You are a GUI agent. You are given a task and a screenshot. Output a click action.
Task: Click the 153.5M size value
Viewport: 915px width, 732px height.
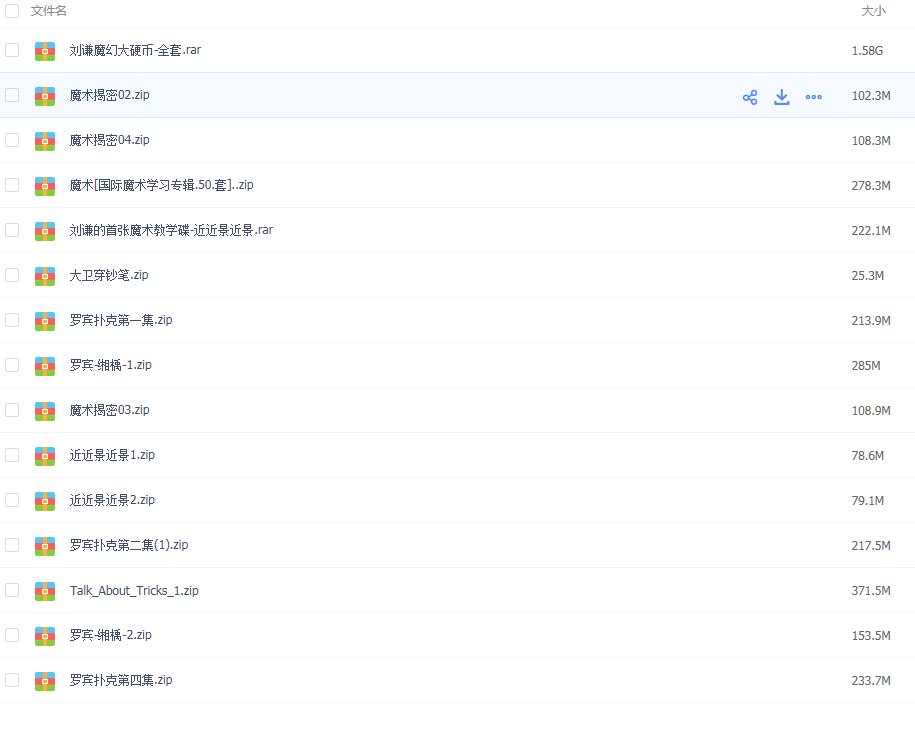pyautogui.click(x=871, y=636)
